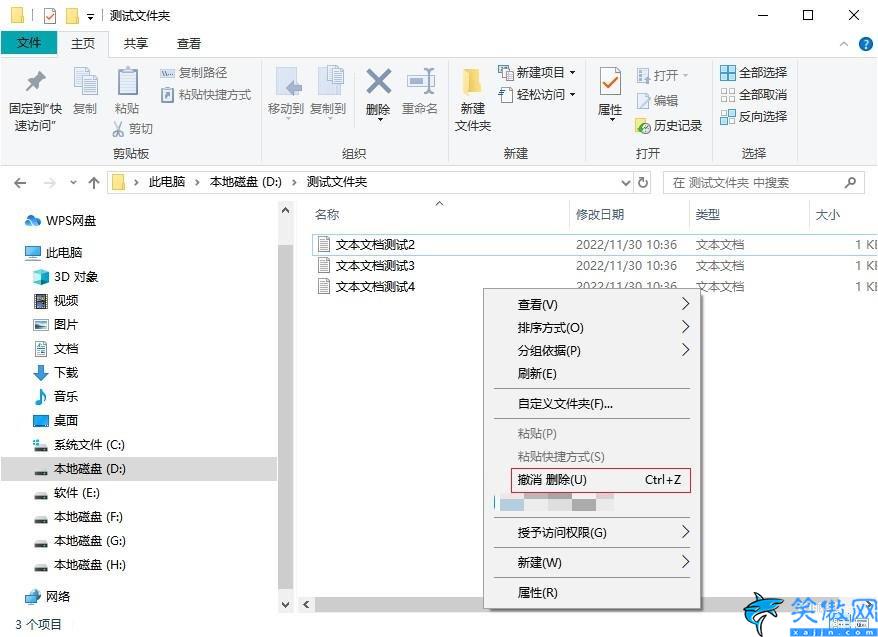This screenshot has width=878, height=637.
Task: Click the Pin to Quick Access icon
Action: (x=35, y=82)
